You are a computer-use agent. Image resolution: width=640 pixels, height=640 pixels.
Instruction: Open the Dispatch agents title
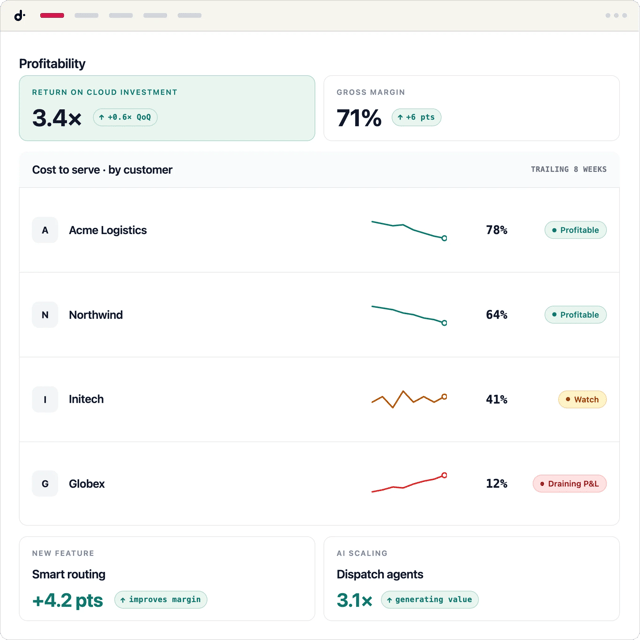380,574
